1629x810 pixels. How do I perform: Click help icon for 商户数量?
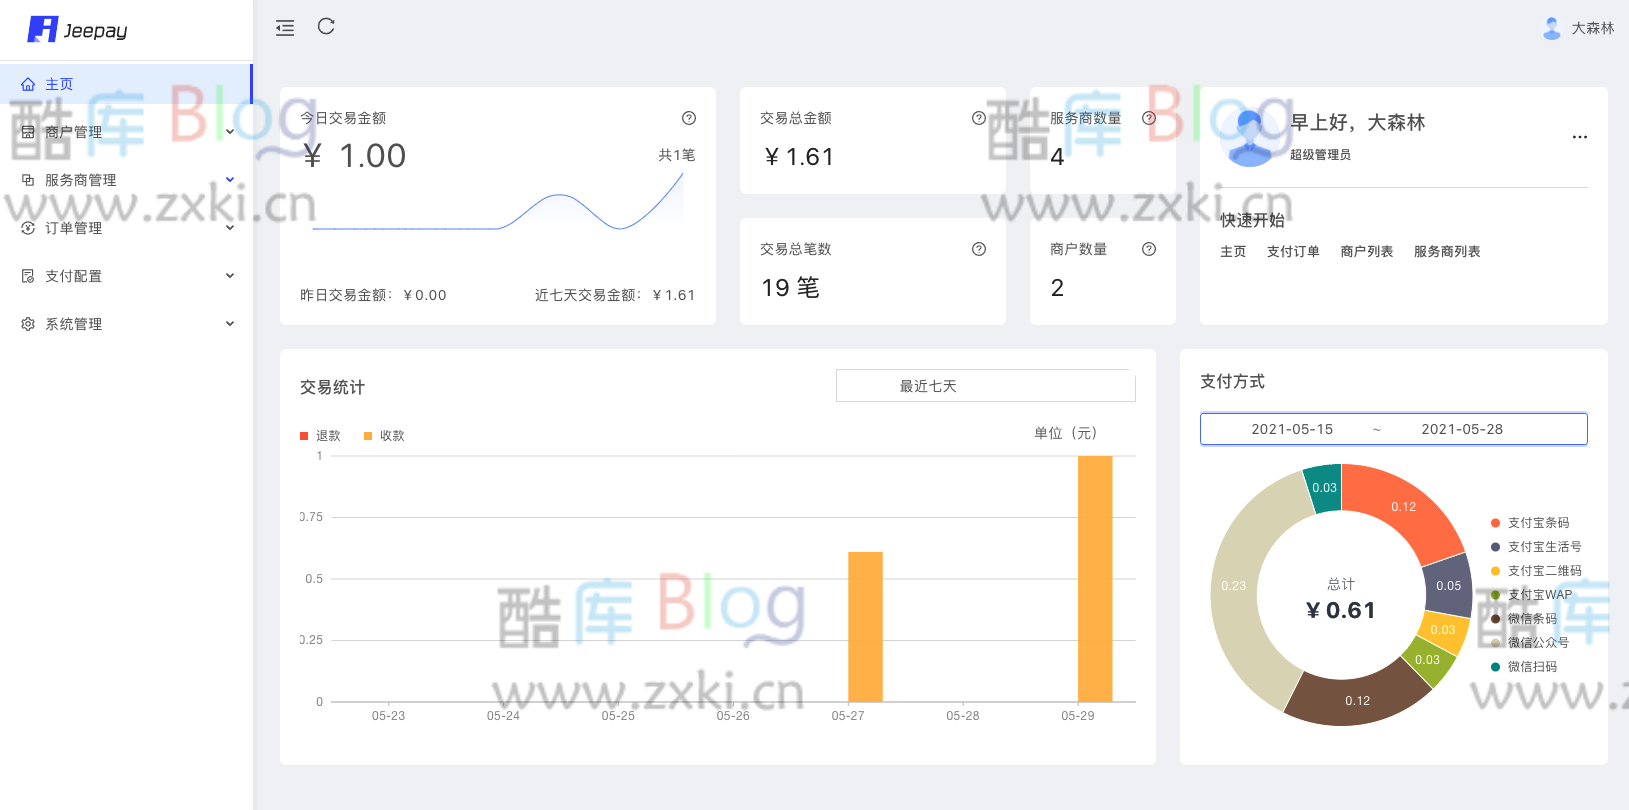[x=1149, y=249]
